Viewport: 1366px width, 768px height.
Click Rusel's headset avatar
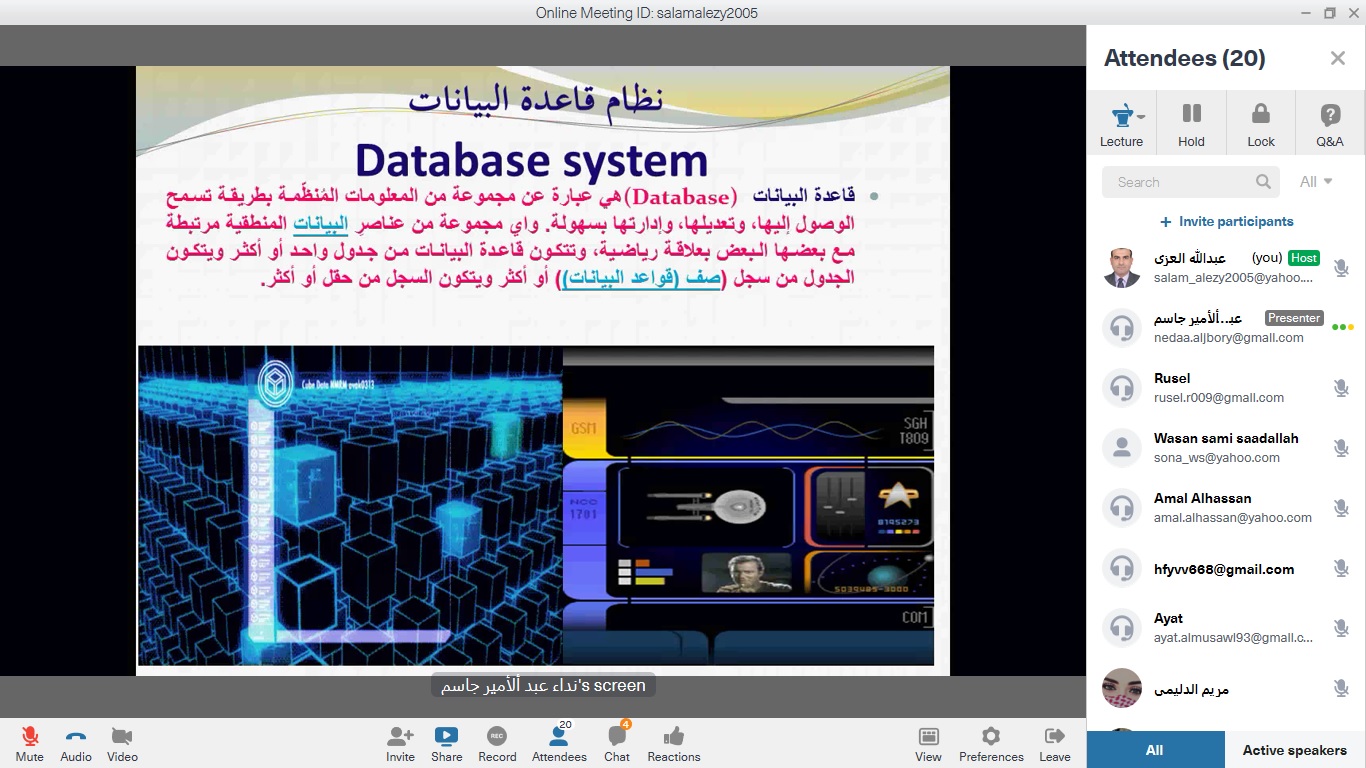click(x=1122, y=388)
